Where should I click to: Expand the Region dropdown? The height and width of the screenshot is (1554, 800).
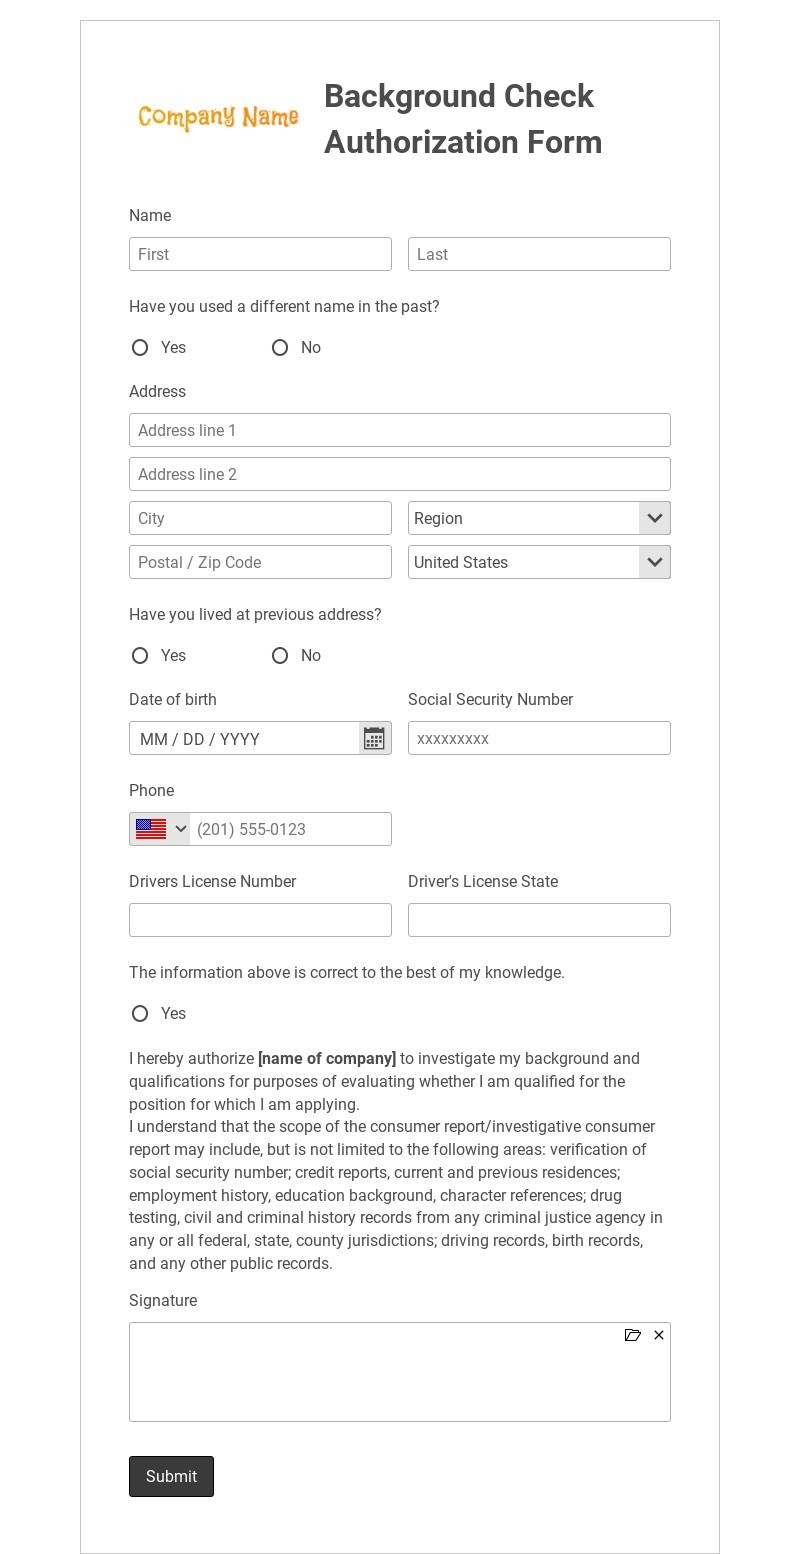pos(539,518)
